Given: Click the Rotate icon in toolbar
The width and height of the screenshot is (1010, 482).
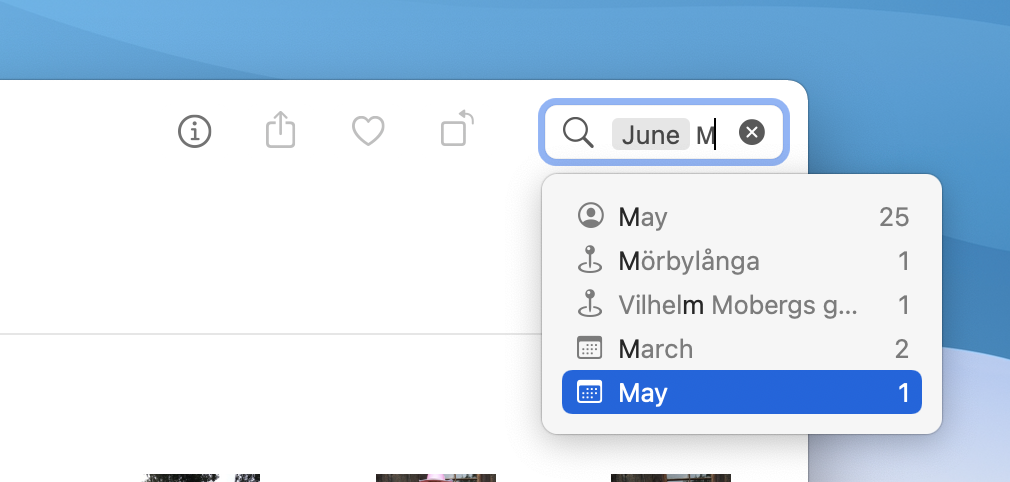Looking at the screenshot, I should [x=457, y=128].
